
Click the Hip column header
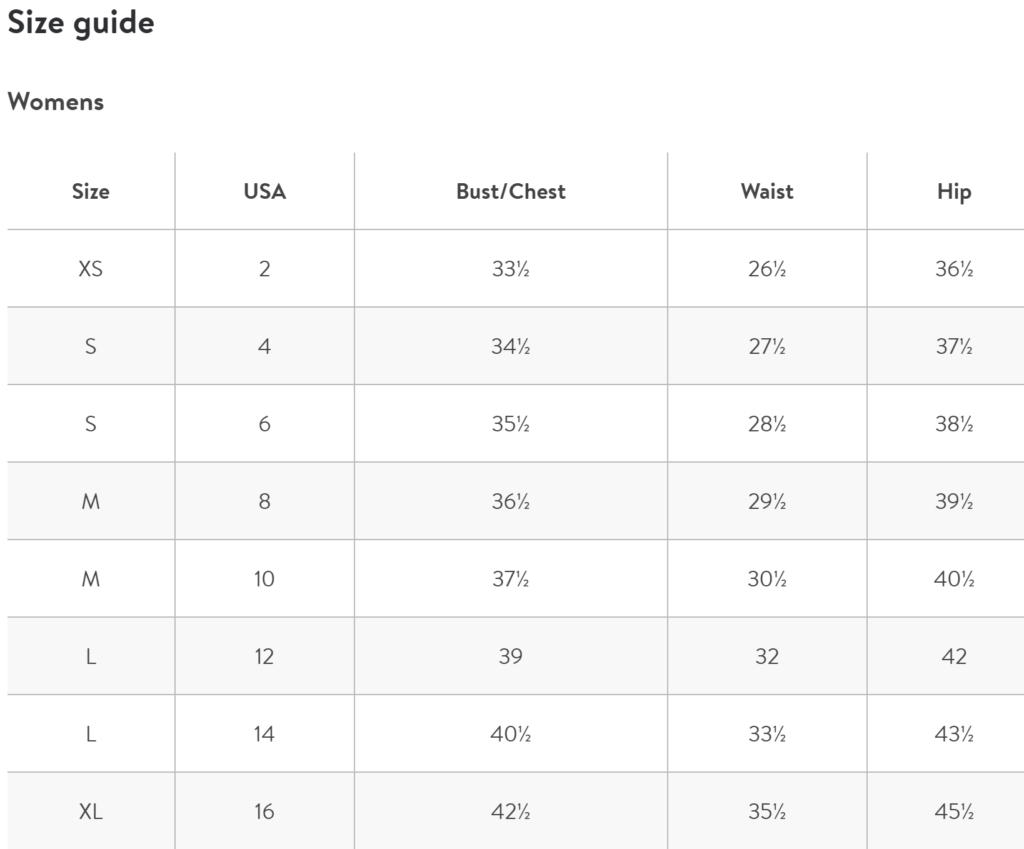pyautogui.click(x=954, y=192)
